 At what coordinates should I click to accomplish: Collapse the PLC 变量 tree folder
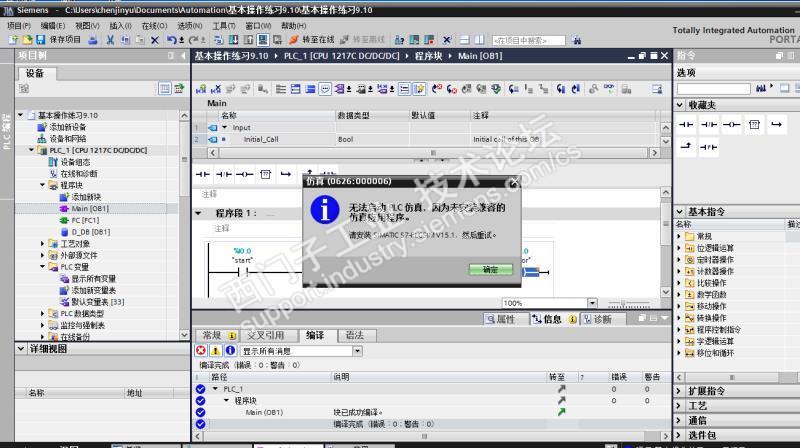pos(42,266)
